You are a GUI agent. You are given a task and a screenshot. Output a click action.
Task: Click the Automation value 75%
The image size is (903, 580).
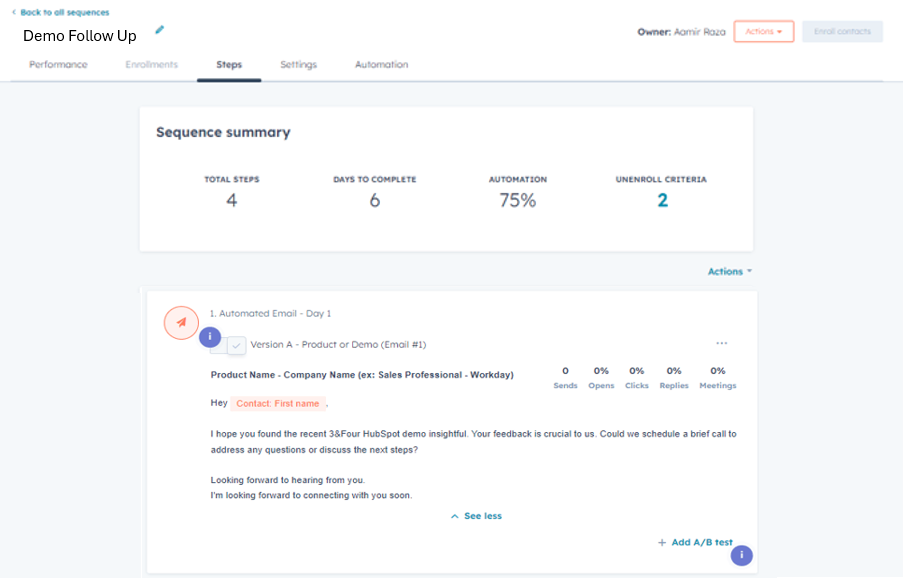[x=517, y=200]
